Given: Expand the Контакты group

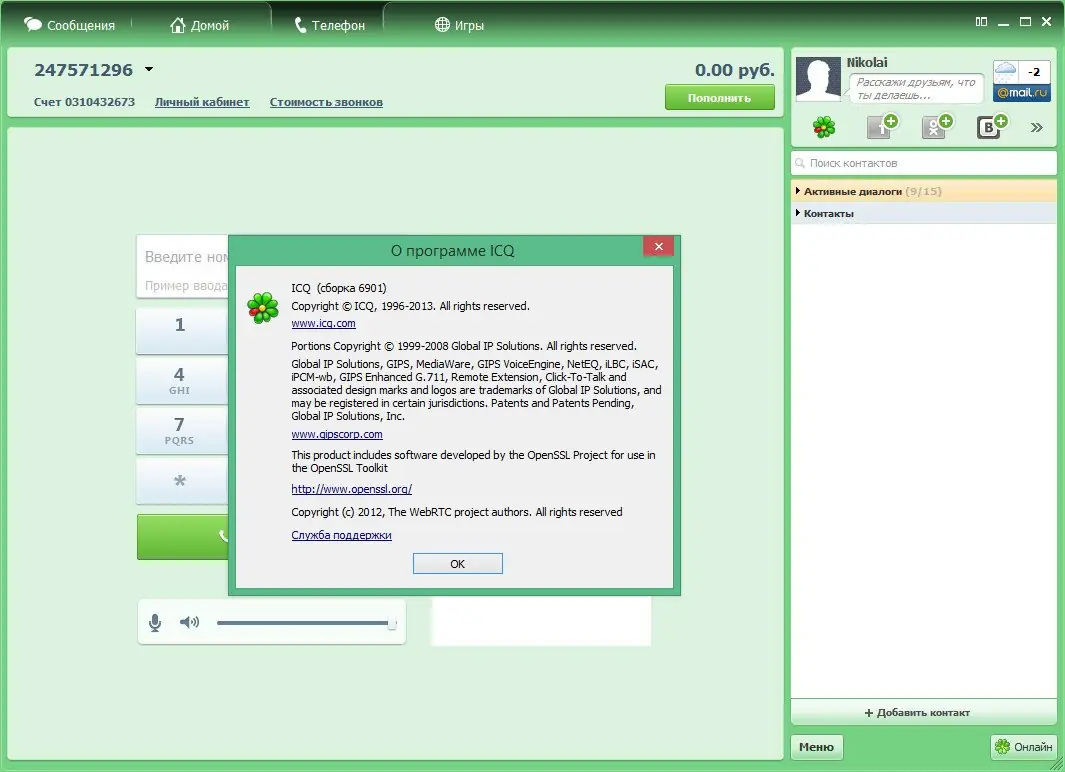Looking at the screenshot, I should coord(924,213).
